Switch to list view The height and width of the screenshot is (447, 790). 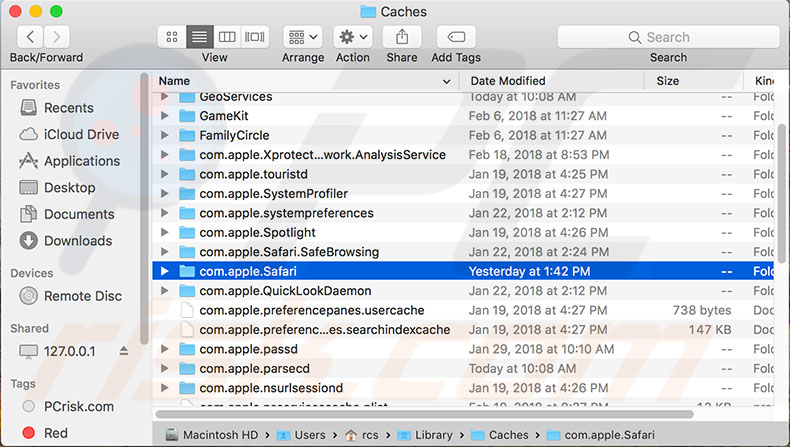click(200, 37)
